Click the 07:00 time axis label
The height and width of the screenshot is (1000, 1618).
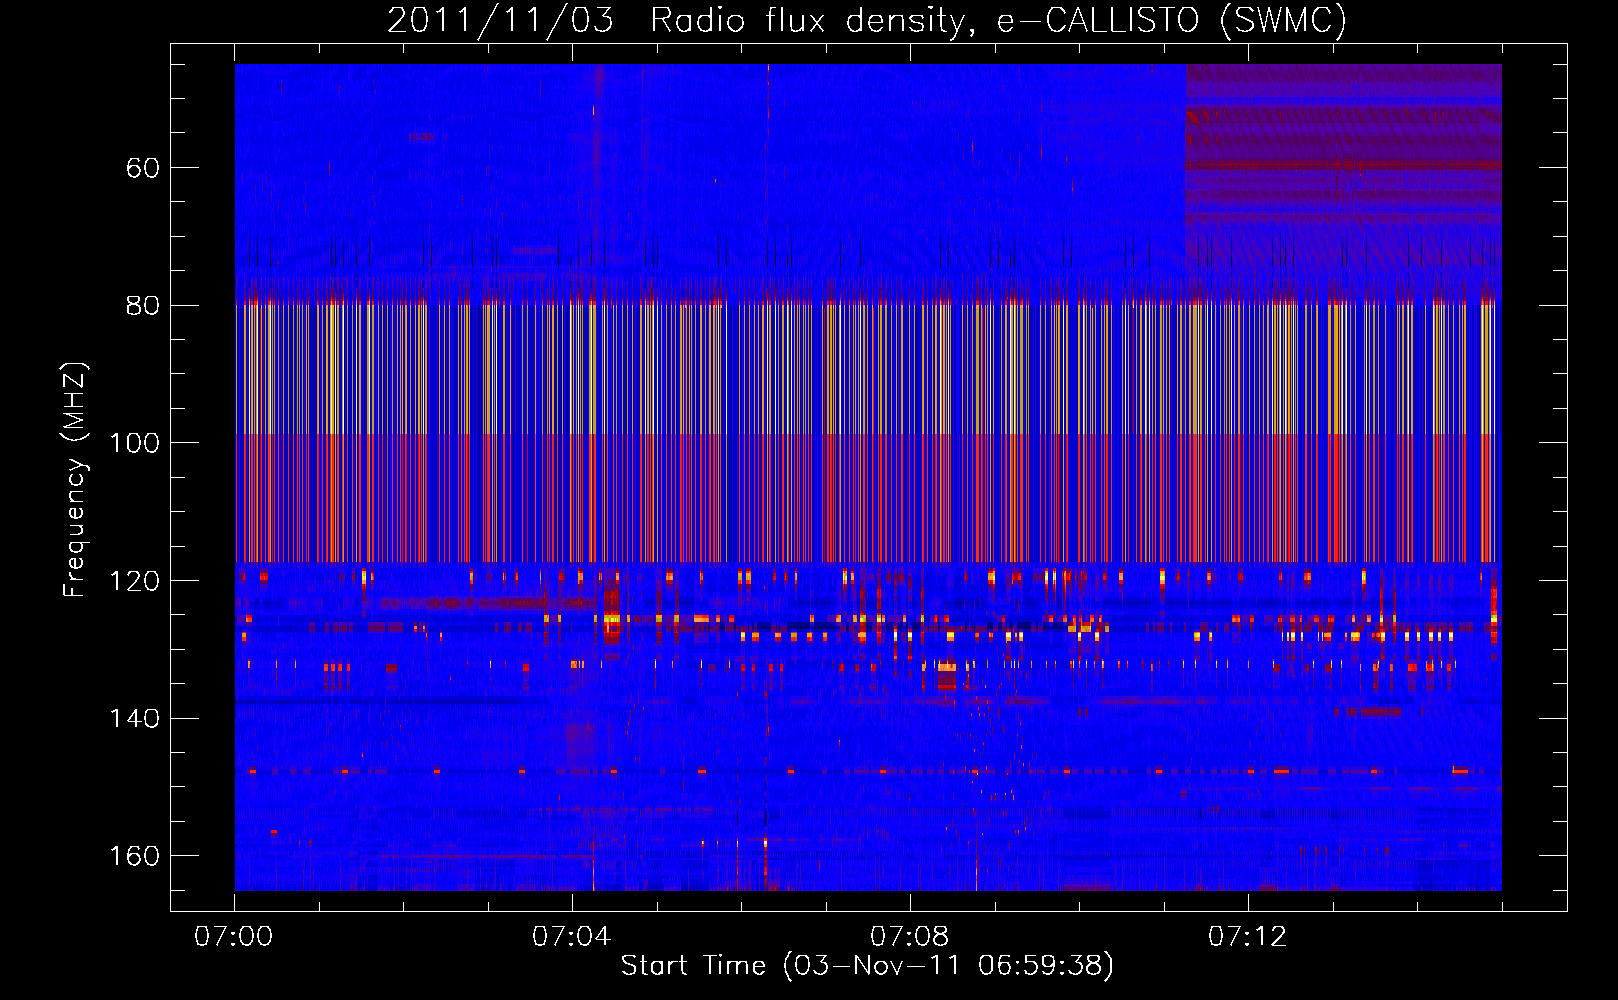click(x=234, y=937)
